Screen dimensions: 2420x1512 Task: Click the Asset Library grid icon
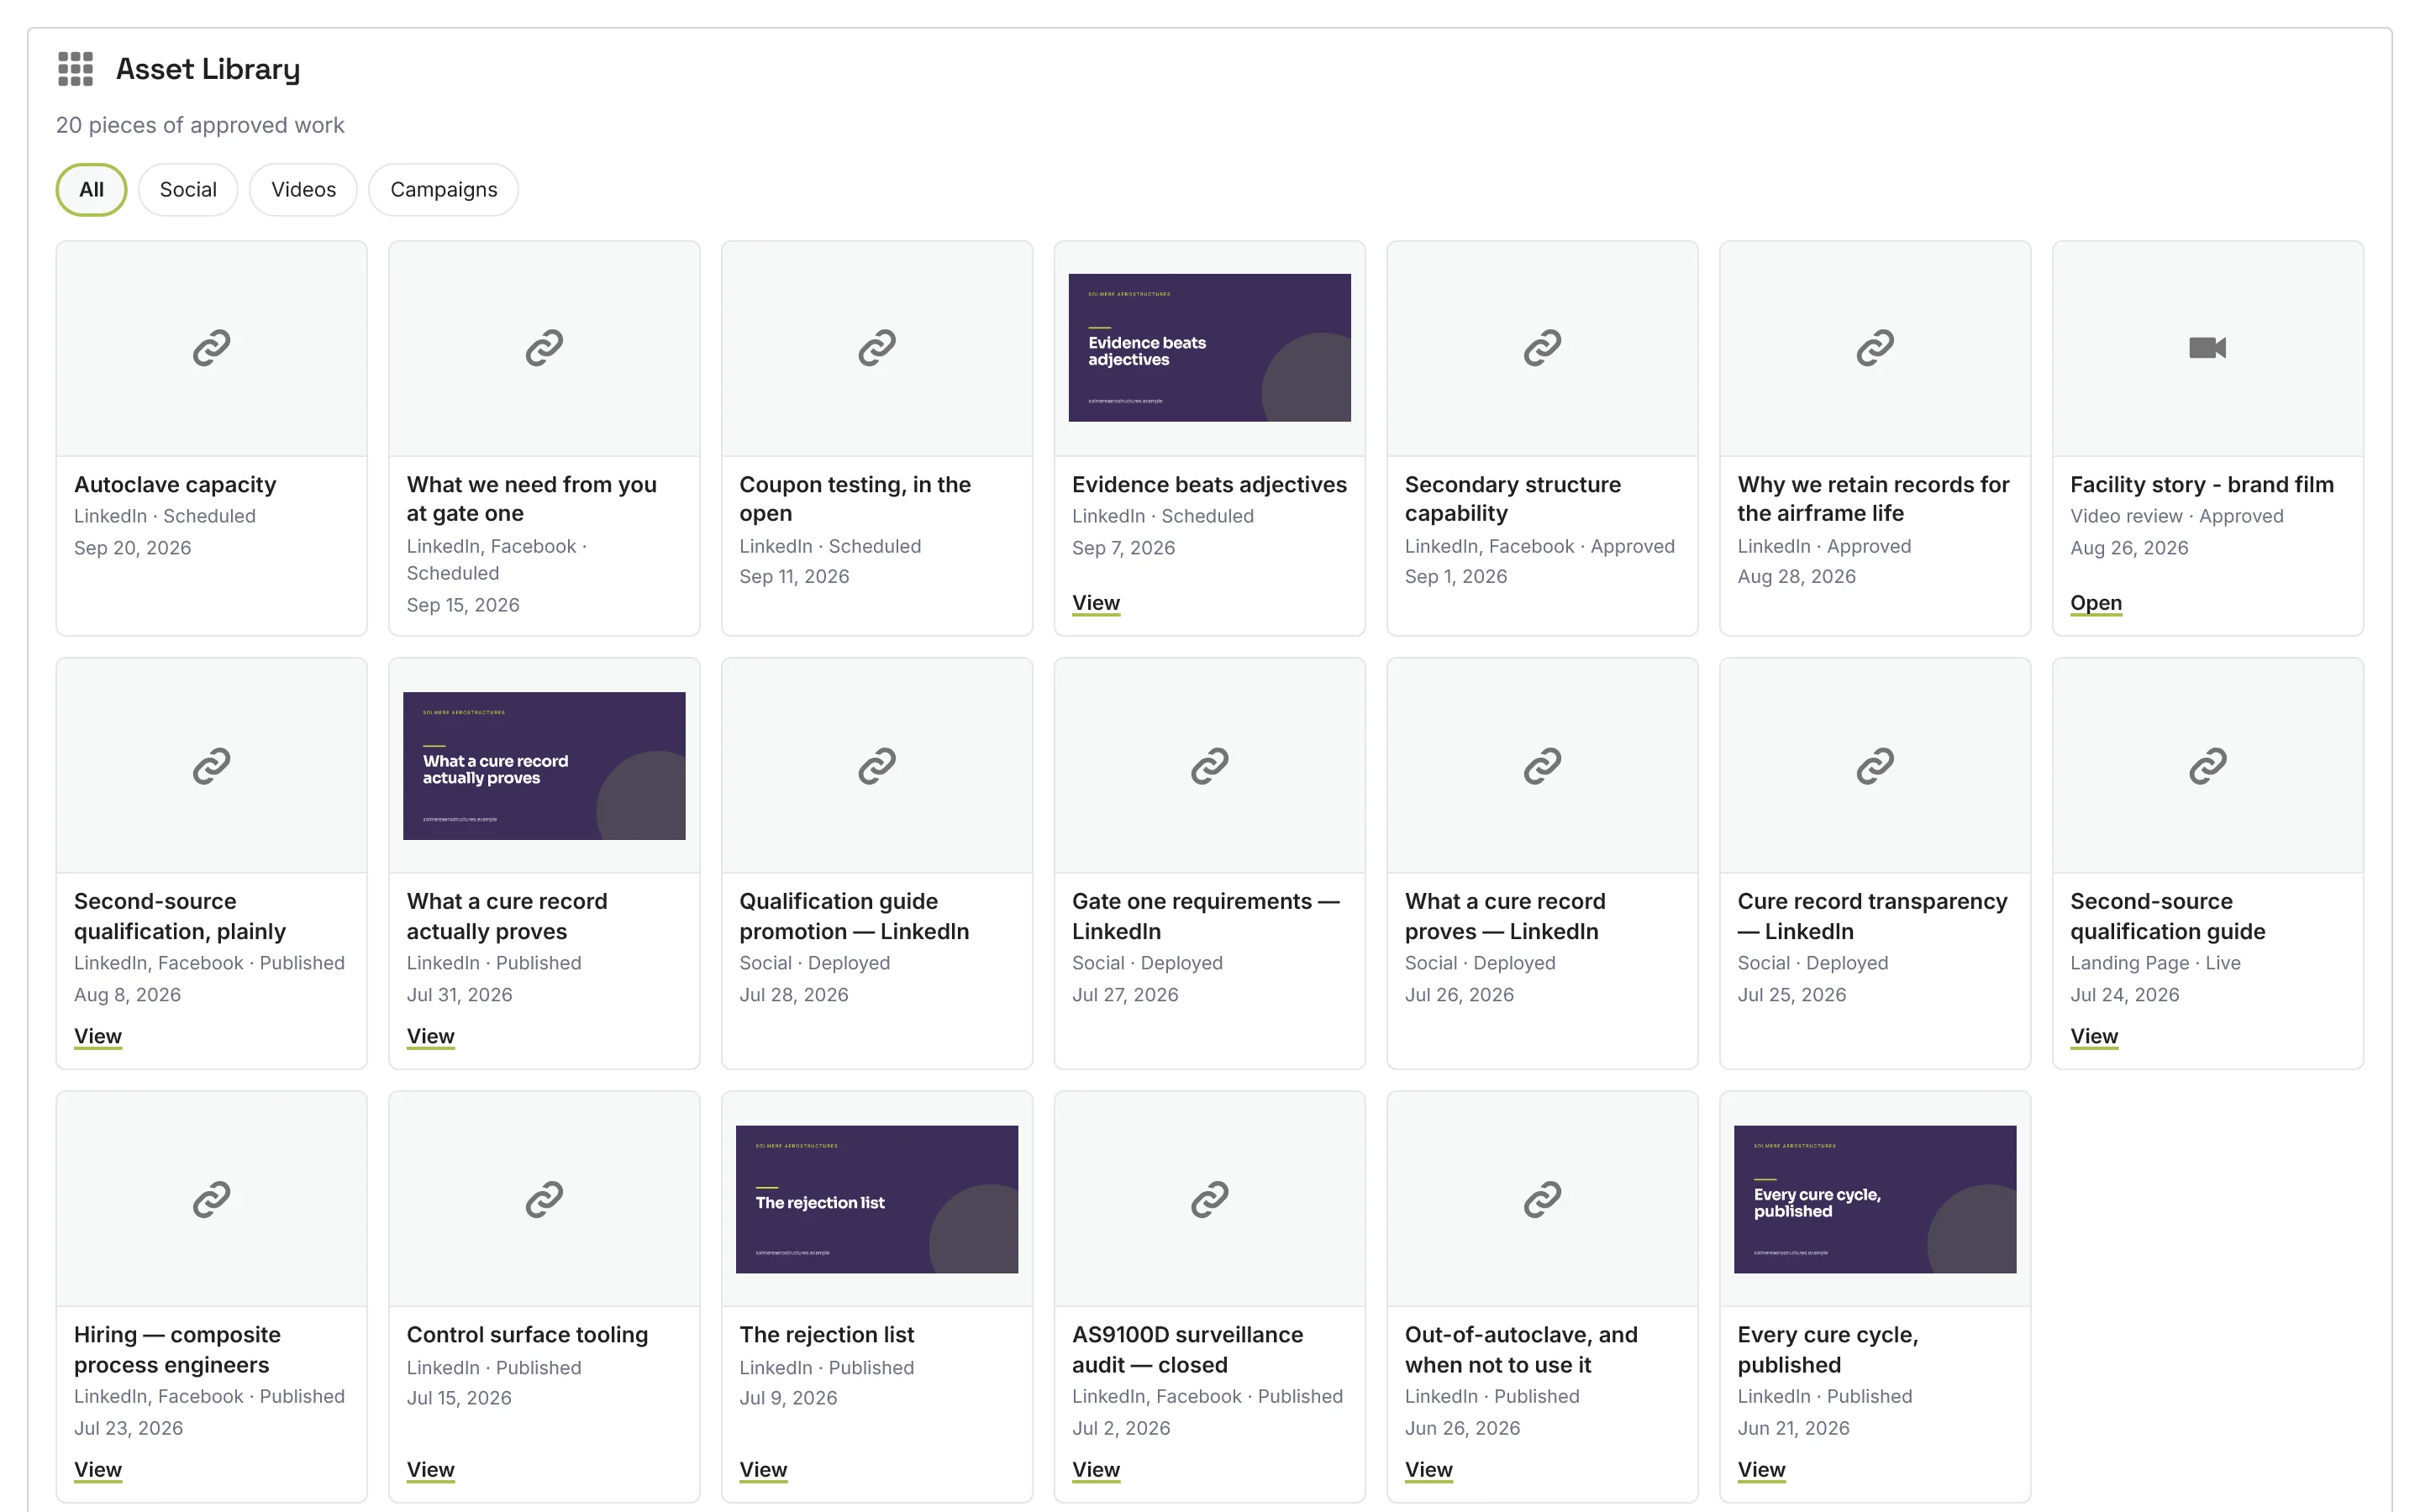coord(75,69)
